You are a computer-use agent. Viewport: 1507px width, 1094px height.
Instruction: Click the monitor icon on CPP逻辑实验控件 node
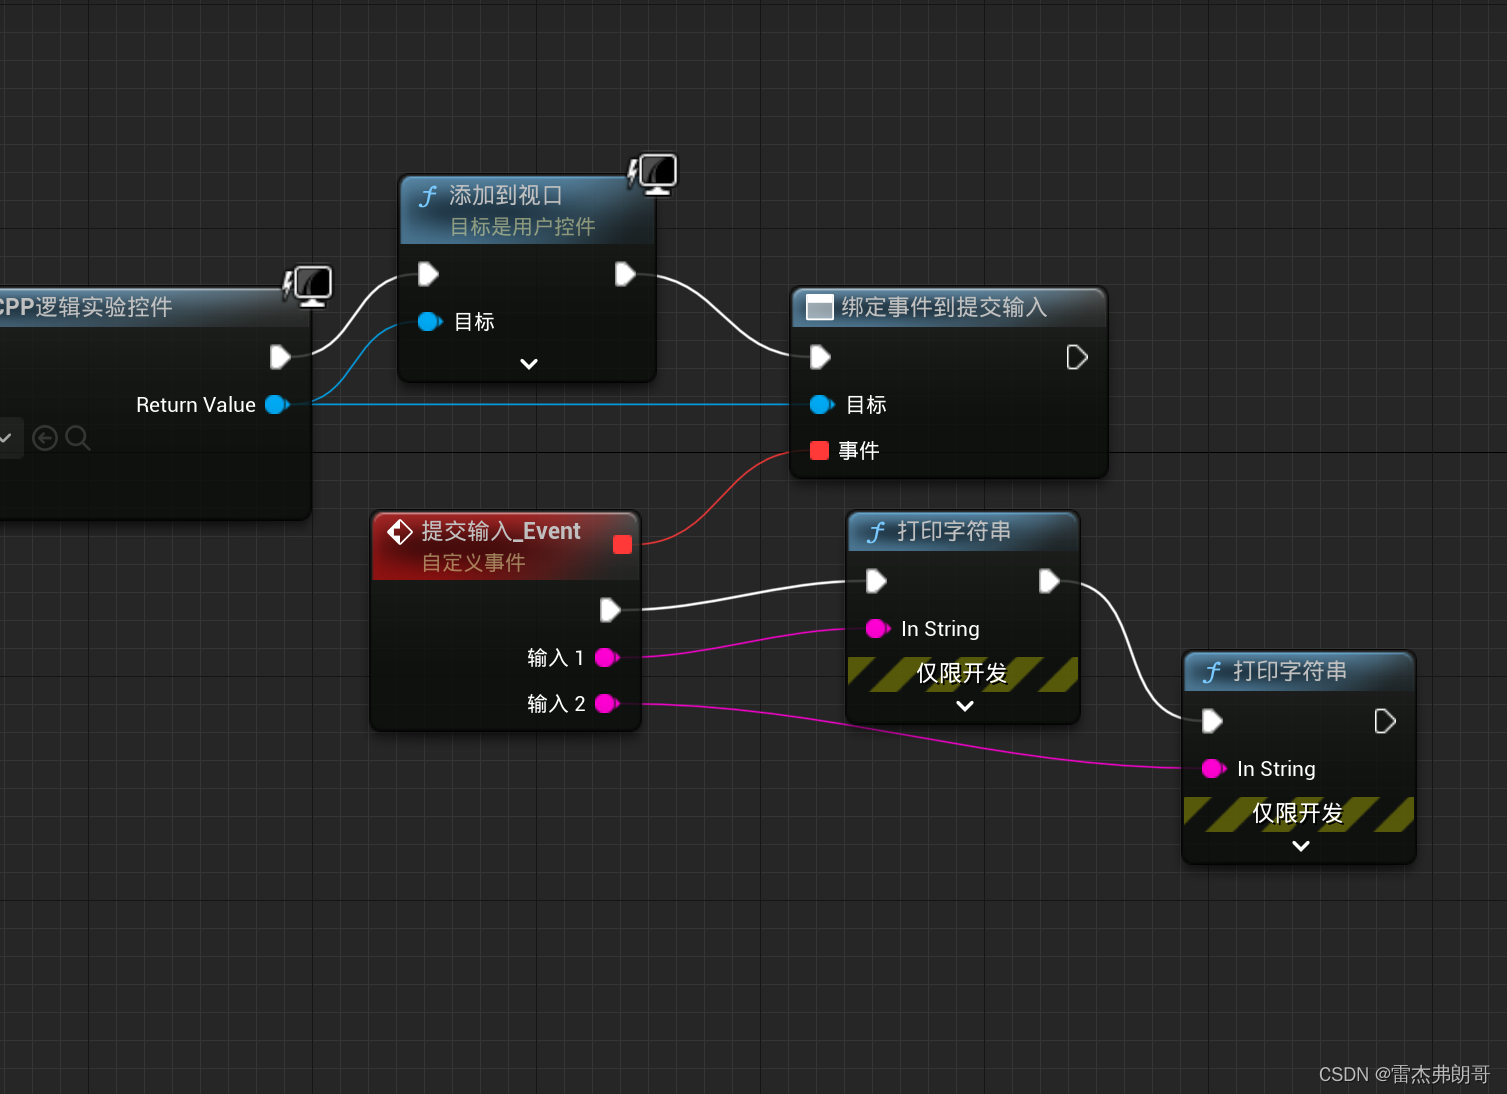click(308, 286)
